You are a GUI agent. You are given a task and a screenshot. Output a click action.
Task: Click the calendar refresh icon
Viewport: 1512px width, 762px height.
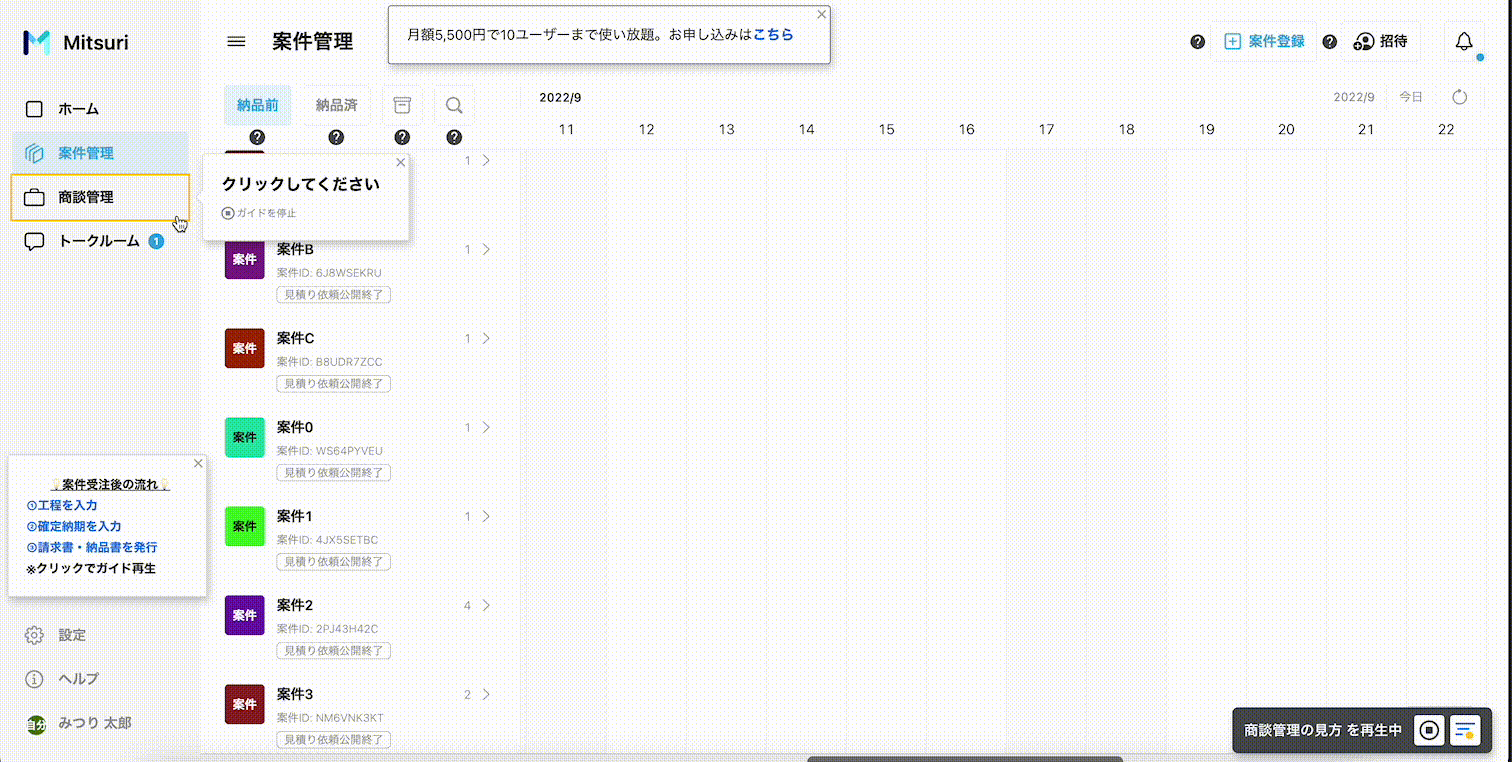pyautogui.click(x=1459, y=97)
